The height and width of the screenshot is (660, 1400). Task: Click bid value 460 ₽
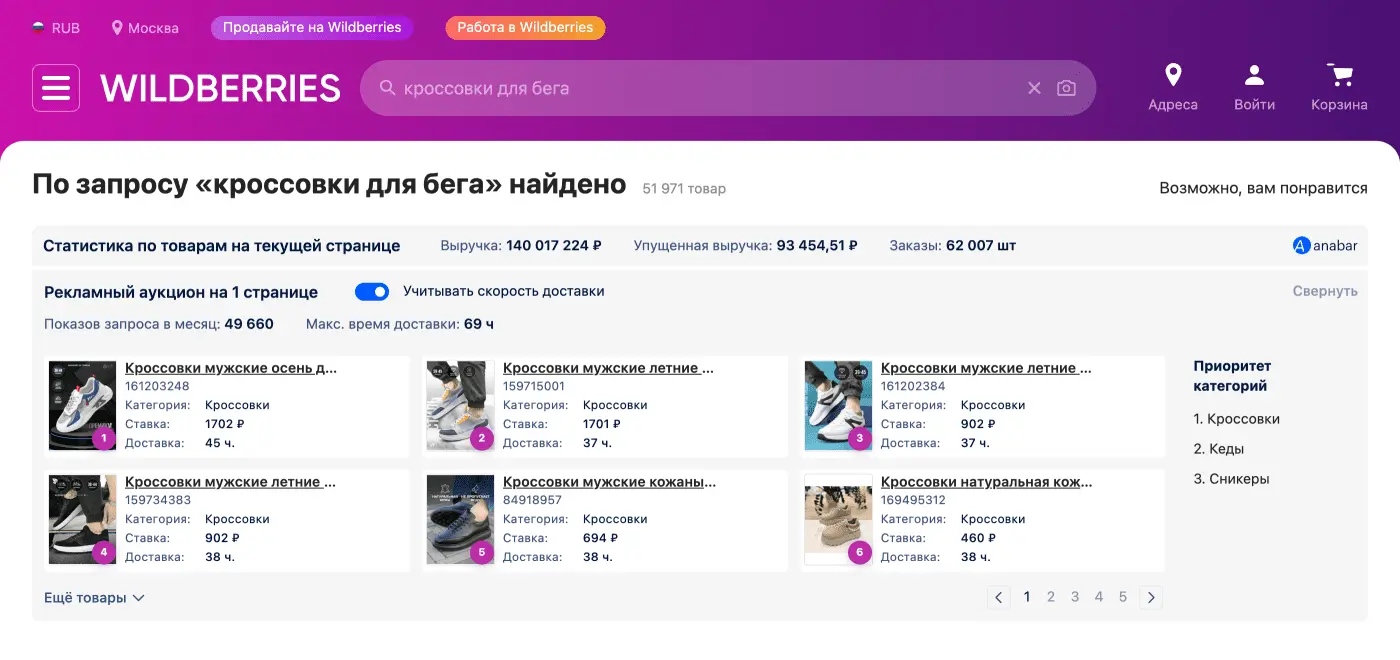(x=979, y=538)
